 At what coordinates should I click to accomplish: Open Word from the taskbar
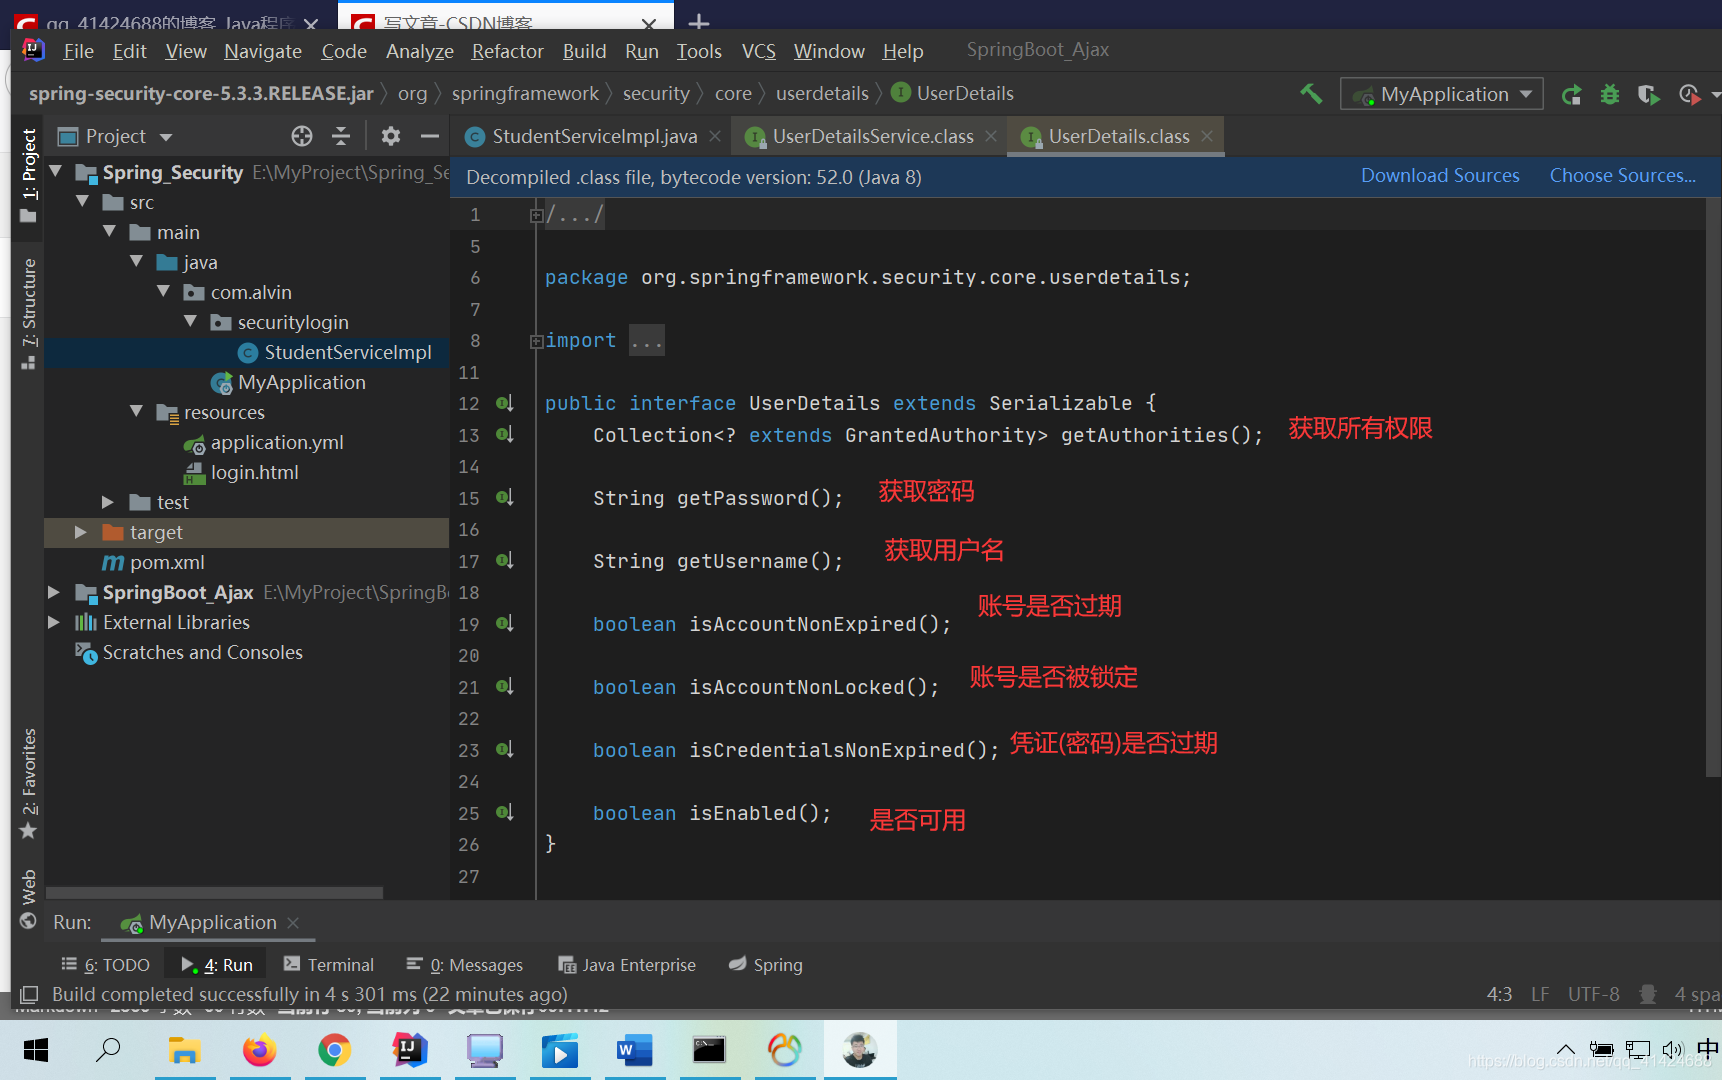[x=634, y=1050]
